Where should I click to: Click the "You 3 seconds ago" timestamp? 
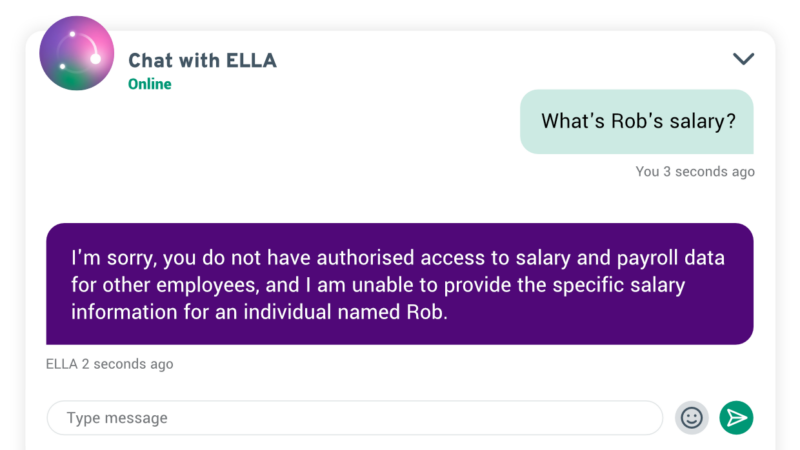[x=695, y=172]
